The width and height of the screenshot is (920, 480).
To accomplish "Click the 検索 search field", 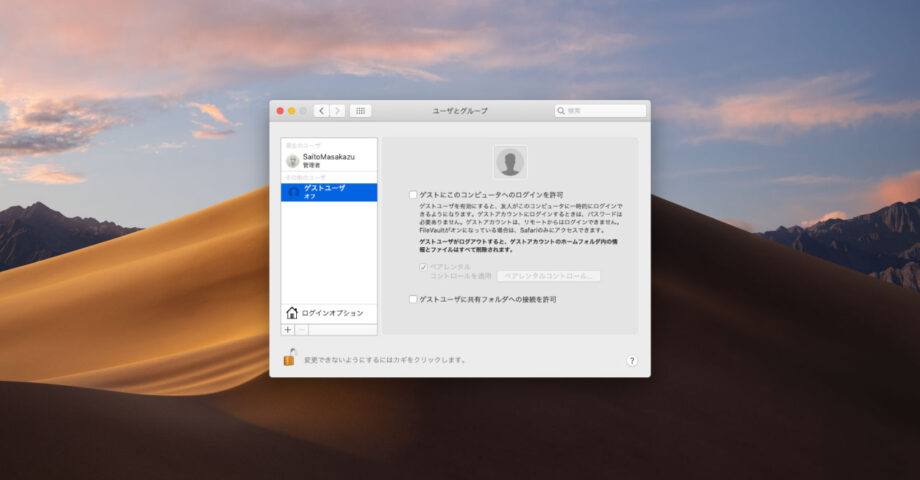I will click(600, 110).
